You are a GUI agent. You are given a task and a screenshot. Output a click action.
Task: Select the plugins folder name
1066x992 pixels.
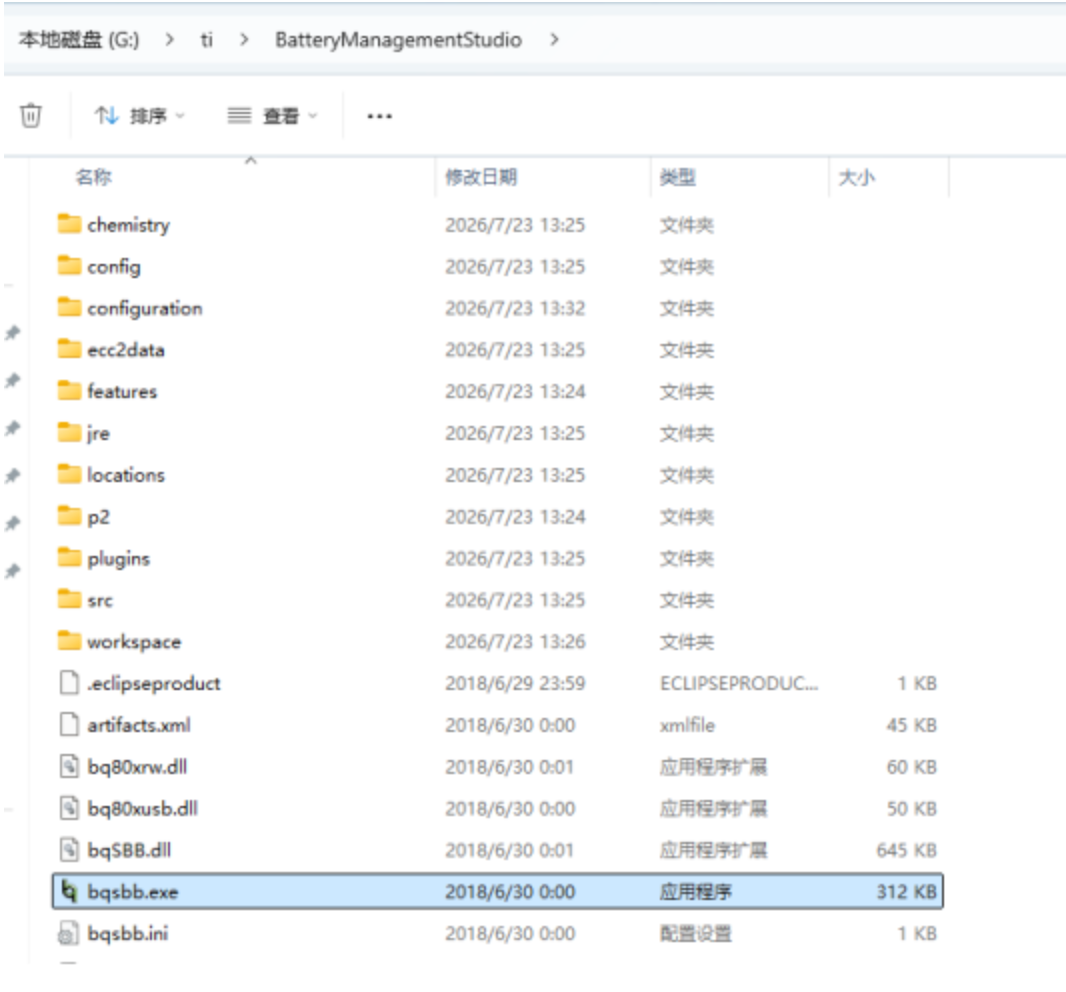118,560
